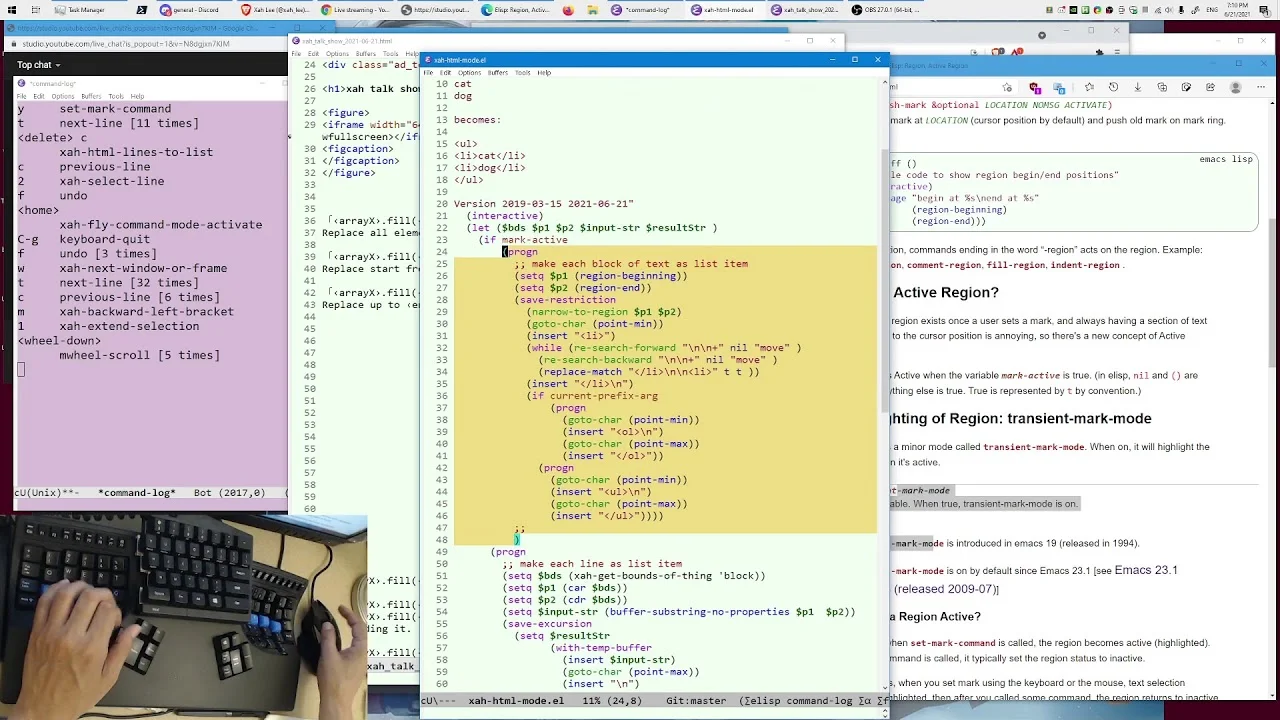Open Options menu in command-log window
The width and height of the screenshot is (1280, 720).
coord(63,96)
